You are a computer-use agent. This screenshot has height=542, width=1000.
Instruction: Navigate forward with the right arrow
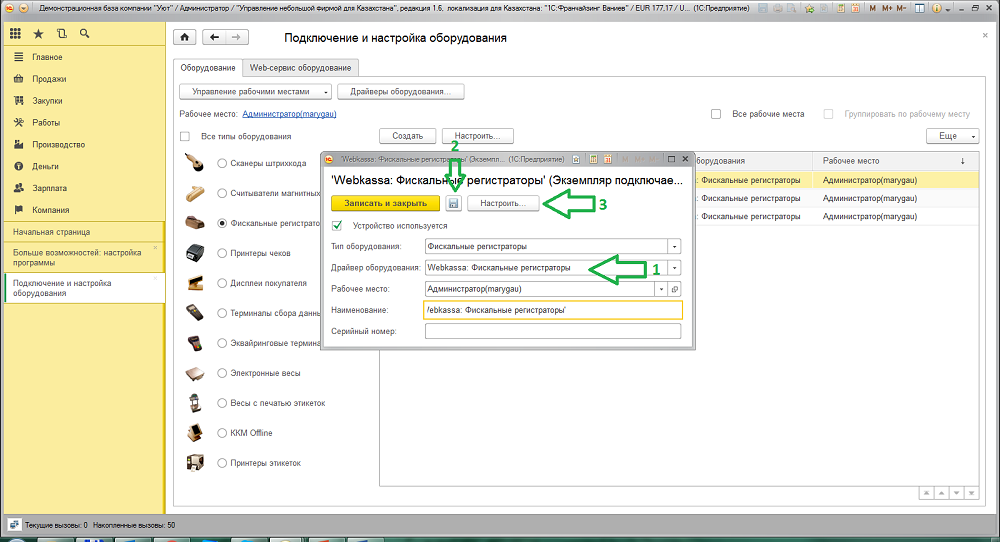pyautogui.click(x=237, y=37)
